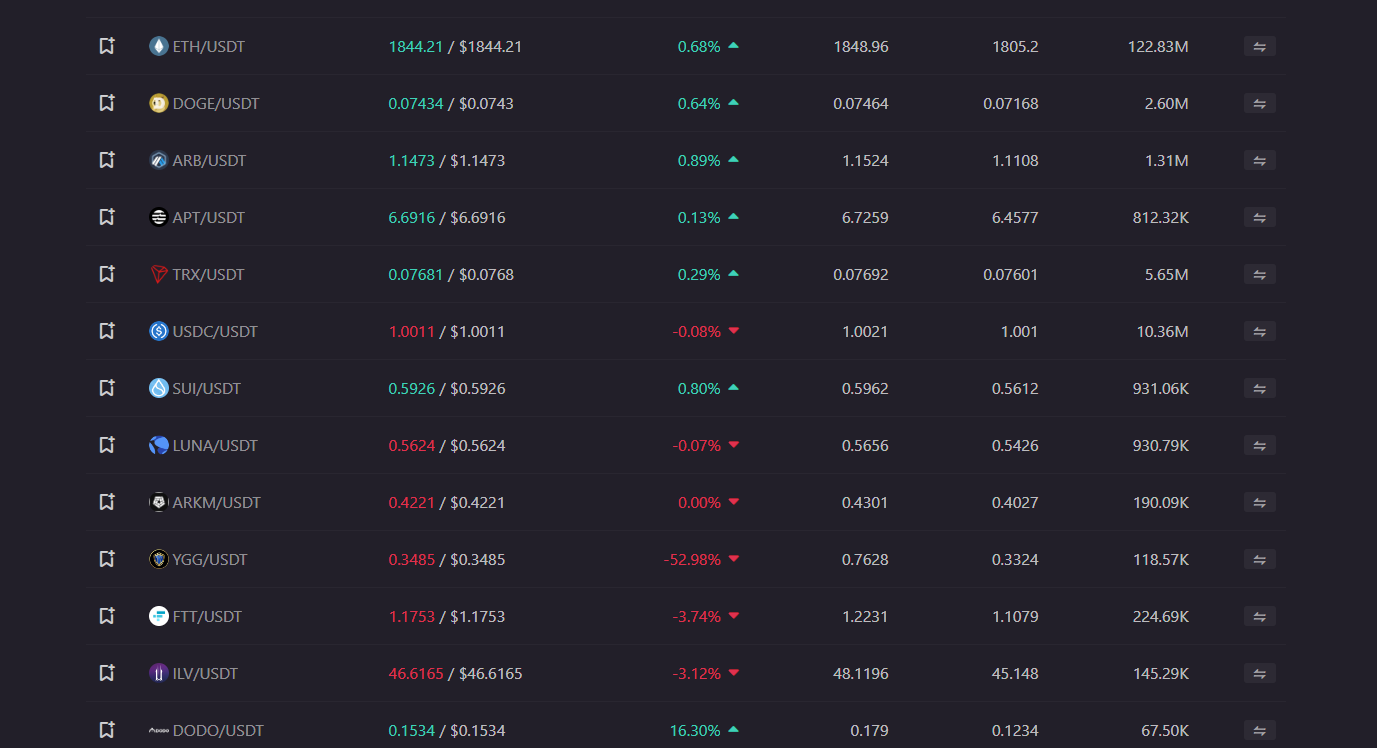Click trade icon on FTT/USDT row
The height and width of the screenshot is (748, 1377).
1259,616
